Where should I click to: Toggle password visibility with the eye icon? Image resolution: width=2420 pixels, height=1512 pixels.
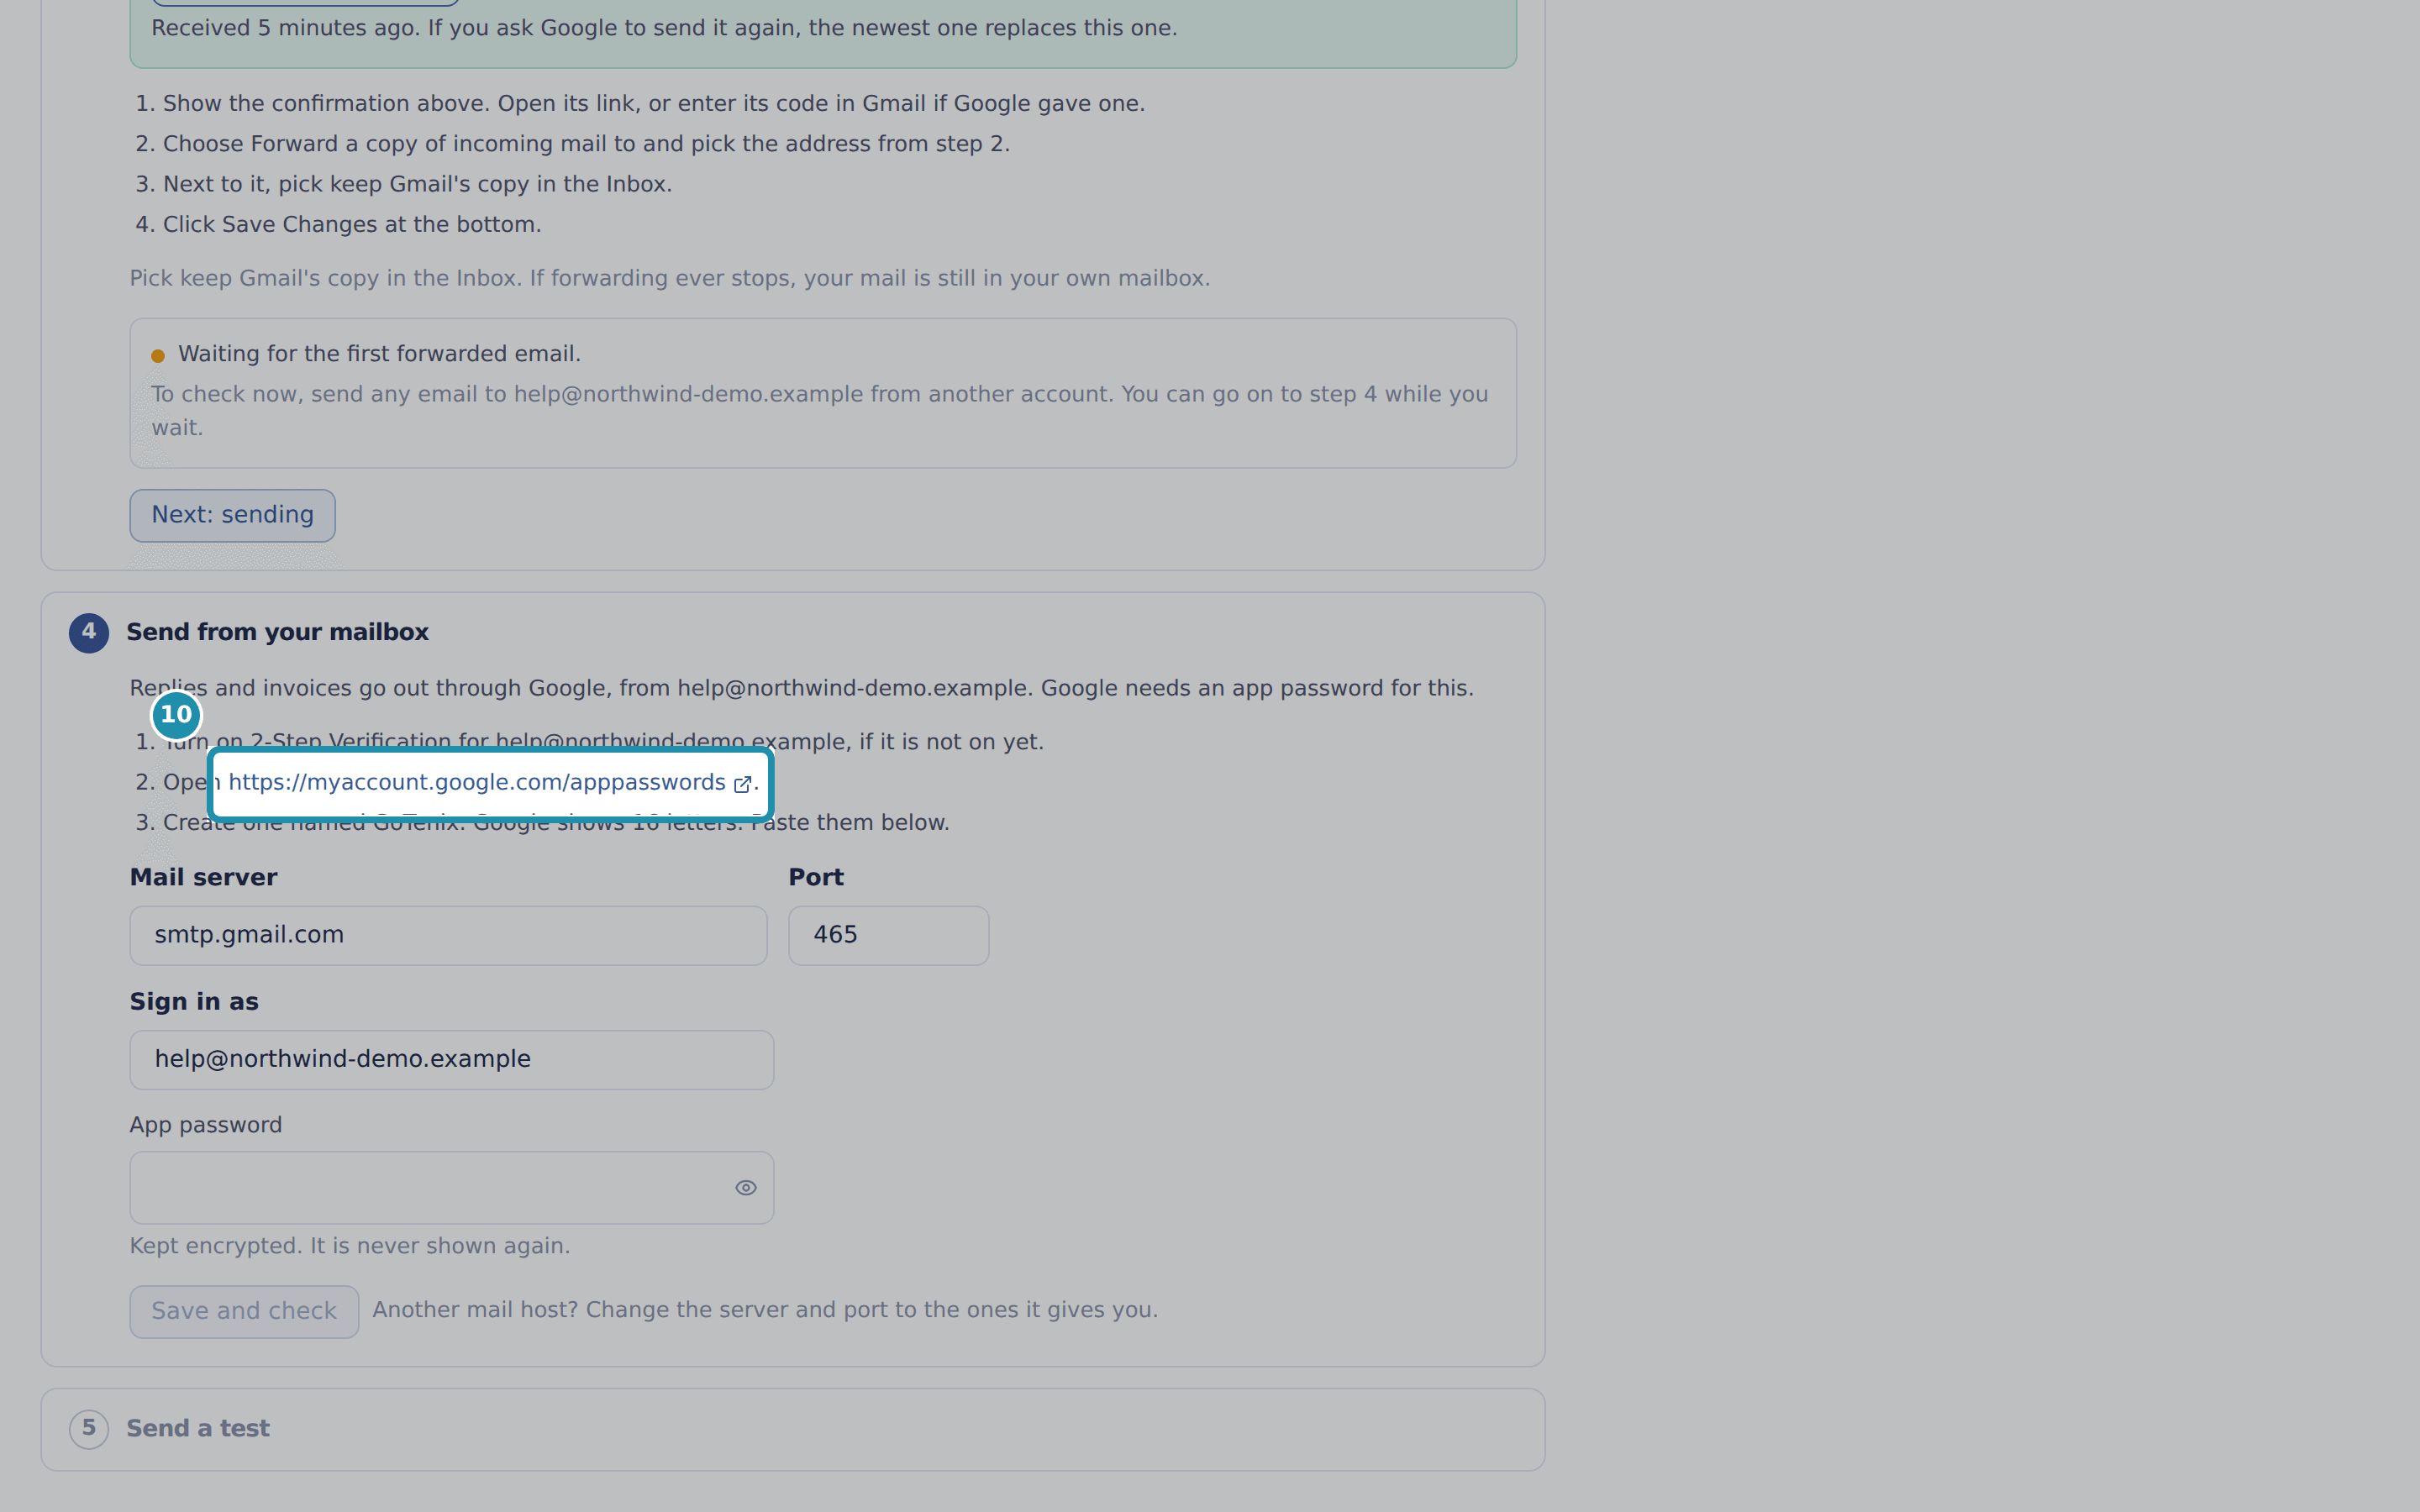click(745, 1187)
